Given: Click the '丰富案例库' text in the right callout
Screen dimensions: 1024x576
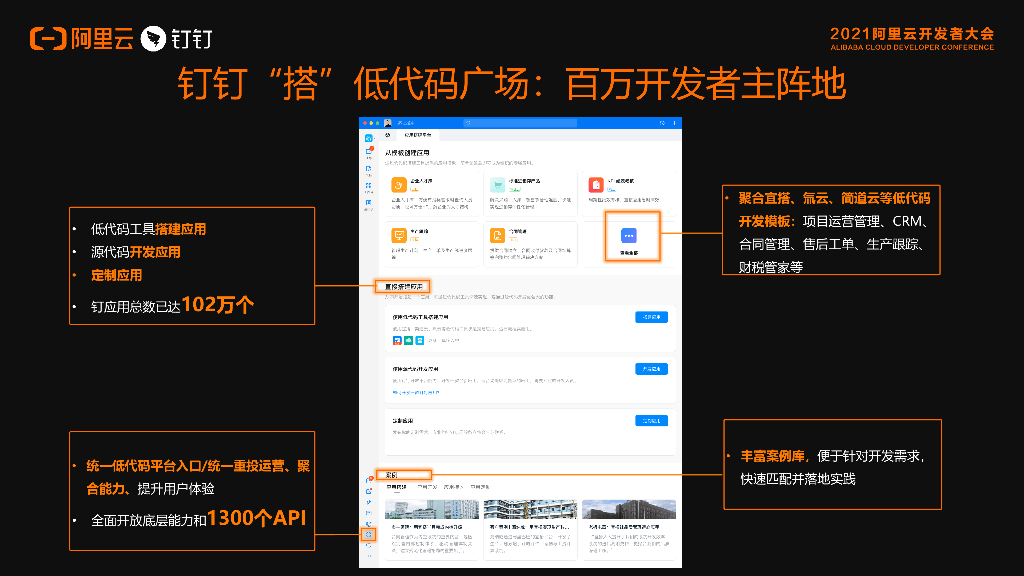Looking at the screenshot, I should [772, 456].
